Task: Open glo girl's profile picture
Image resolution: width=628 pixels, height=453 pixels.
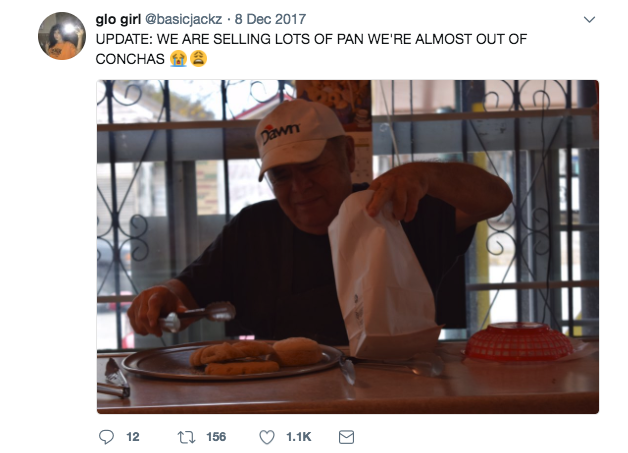Action: coord(62,36)
